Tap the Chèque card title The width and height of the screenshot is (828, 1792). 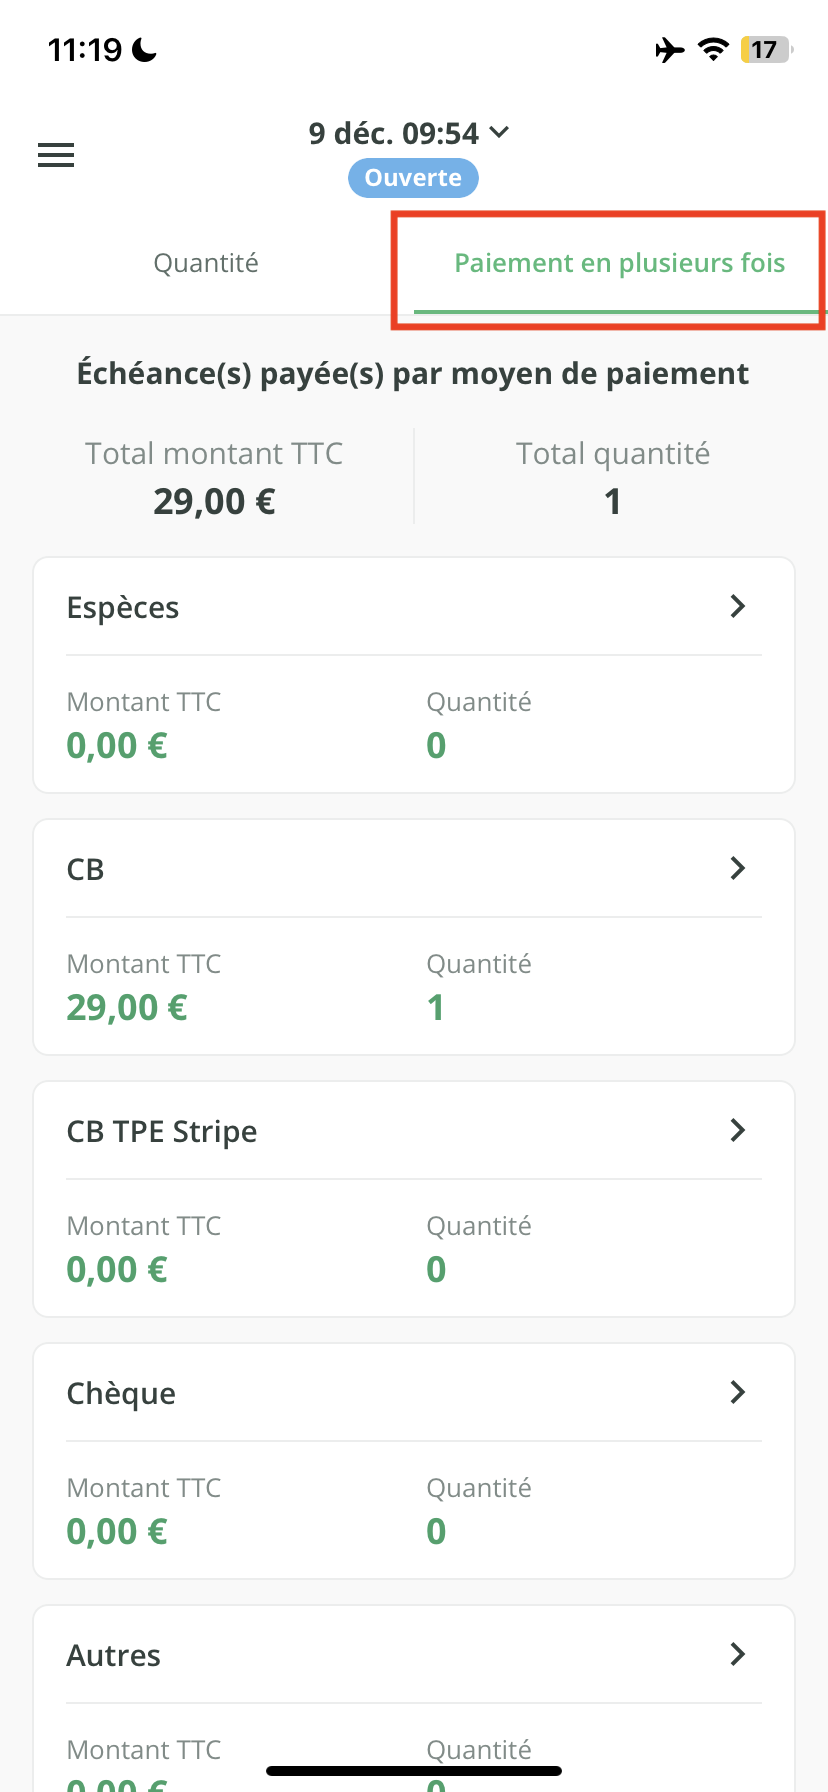point(121,1394)
